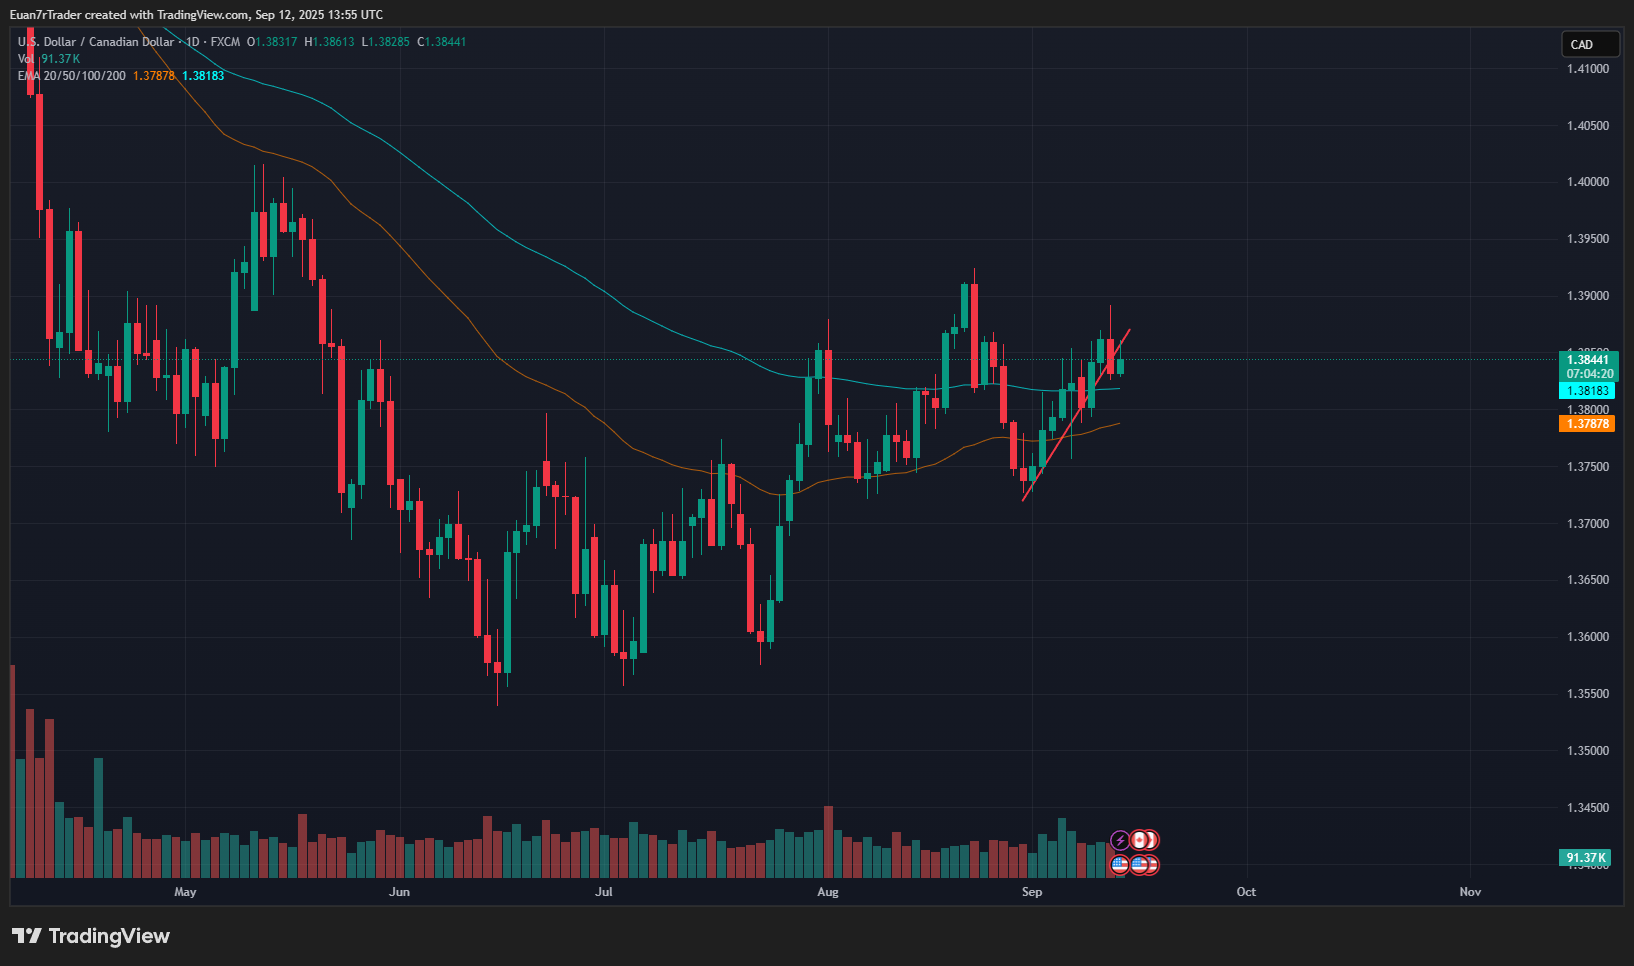Click the Euan7rTrader created with TradingView header
This screenshot has width=1634, height=966.
pos(196,15)
